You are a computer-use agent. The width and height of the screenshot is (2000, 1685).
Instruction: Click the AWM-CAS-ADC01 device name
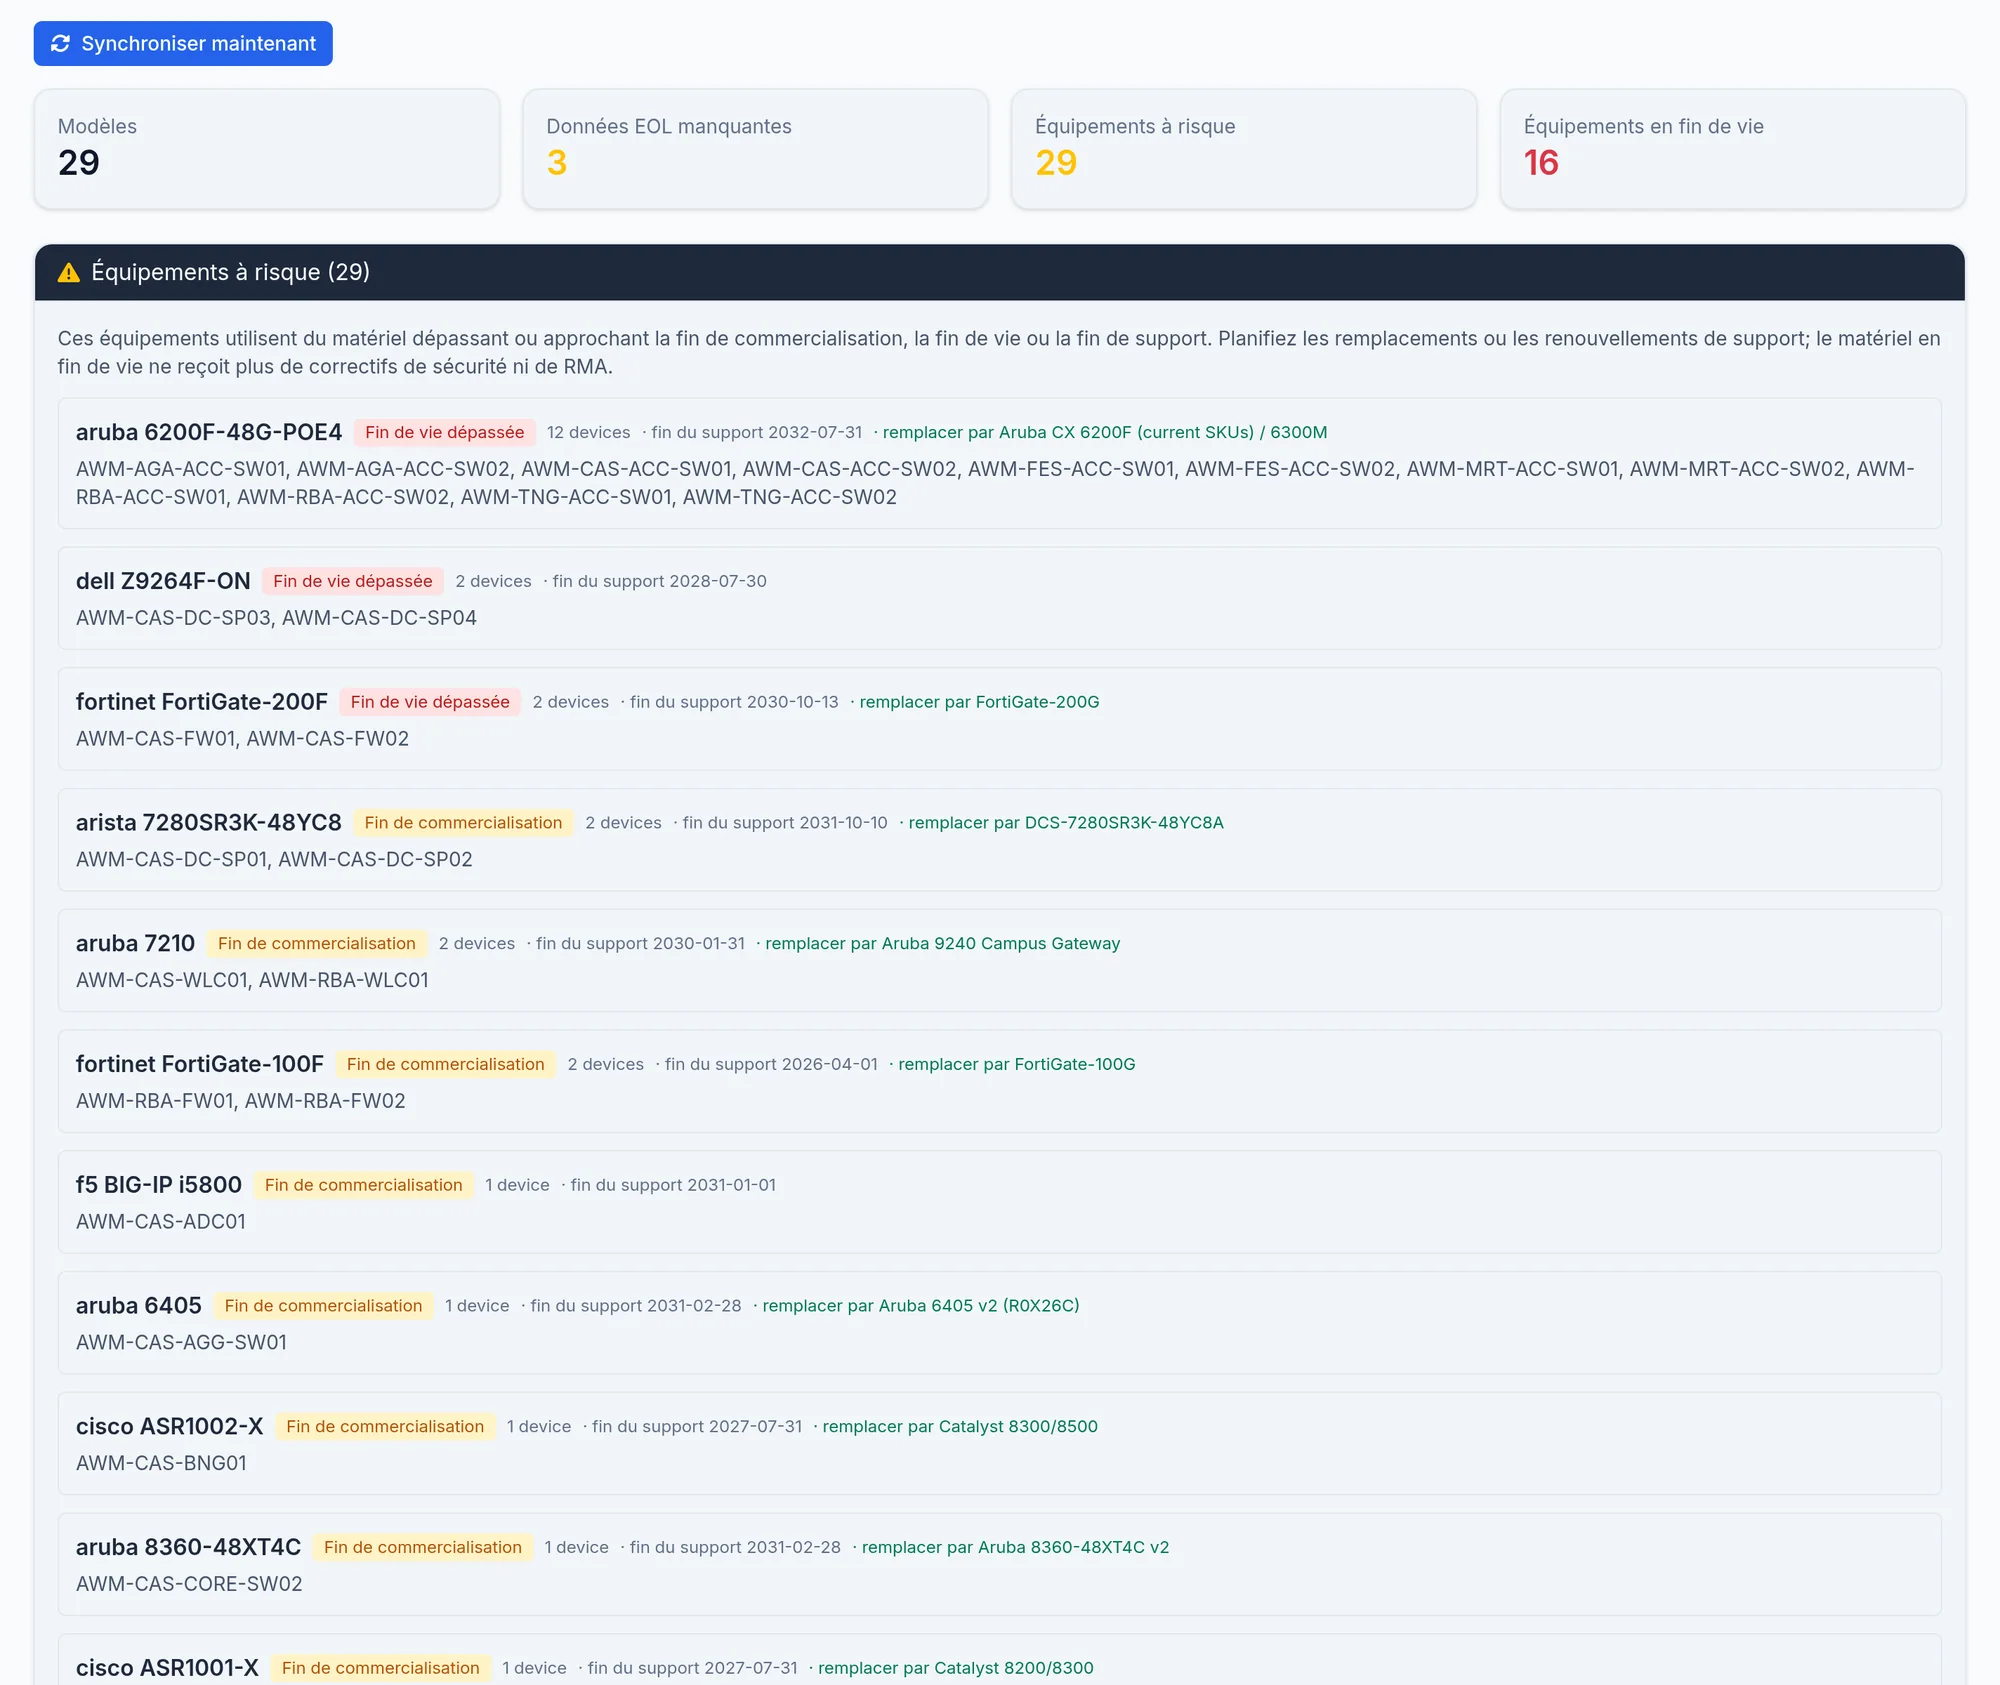[x=161, y=1222]
